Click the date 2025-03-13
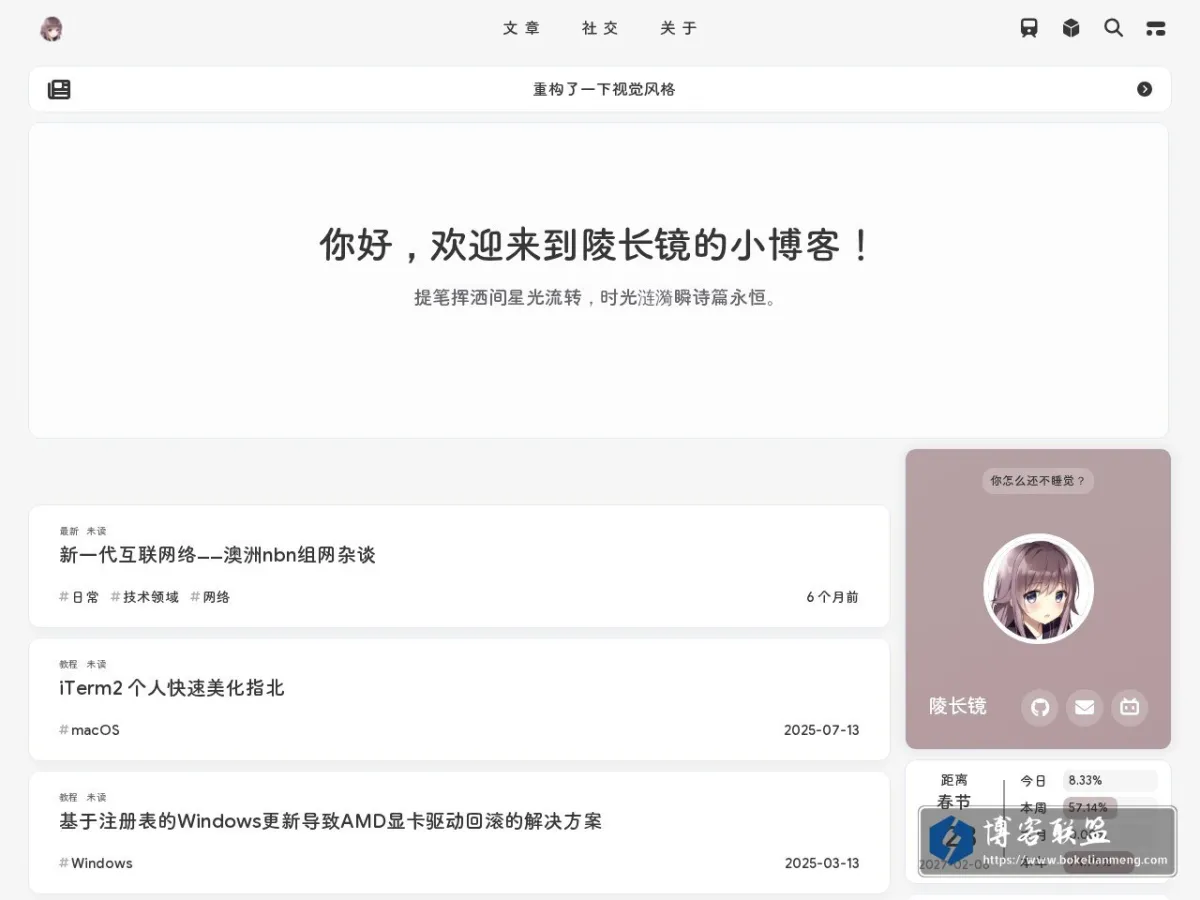This screenshot has height=900, width=1200. pyautogui.click(x=822, y=863)
